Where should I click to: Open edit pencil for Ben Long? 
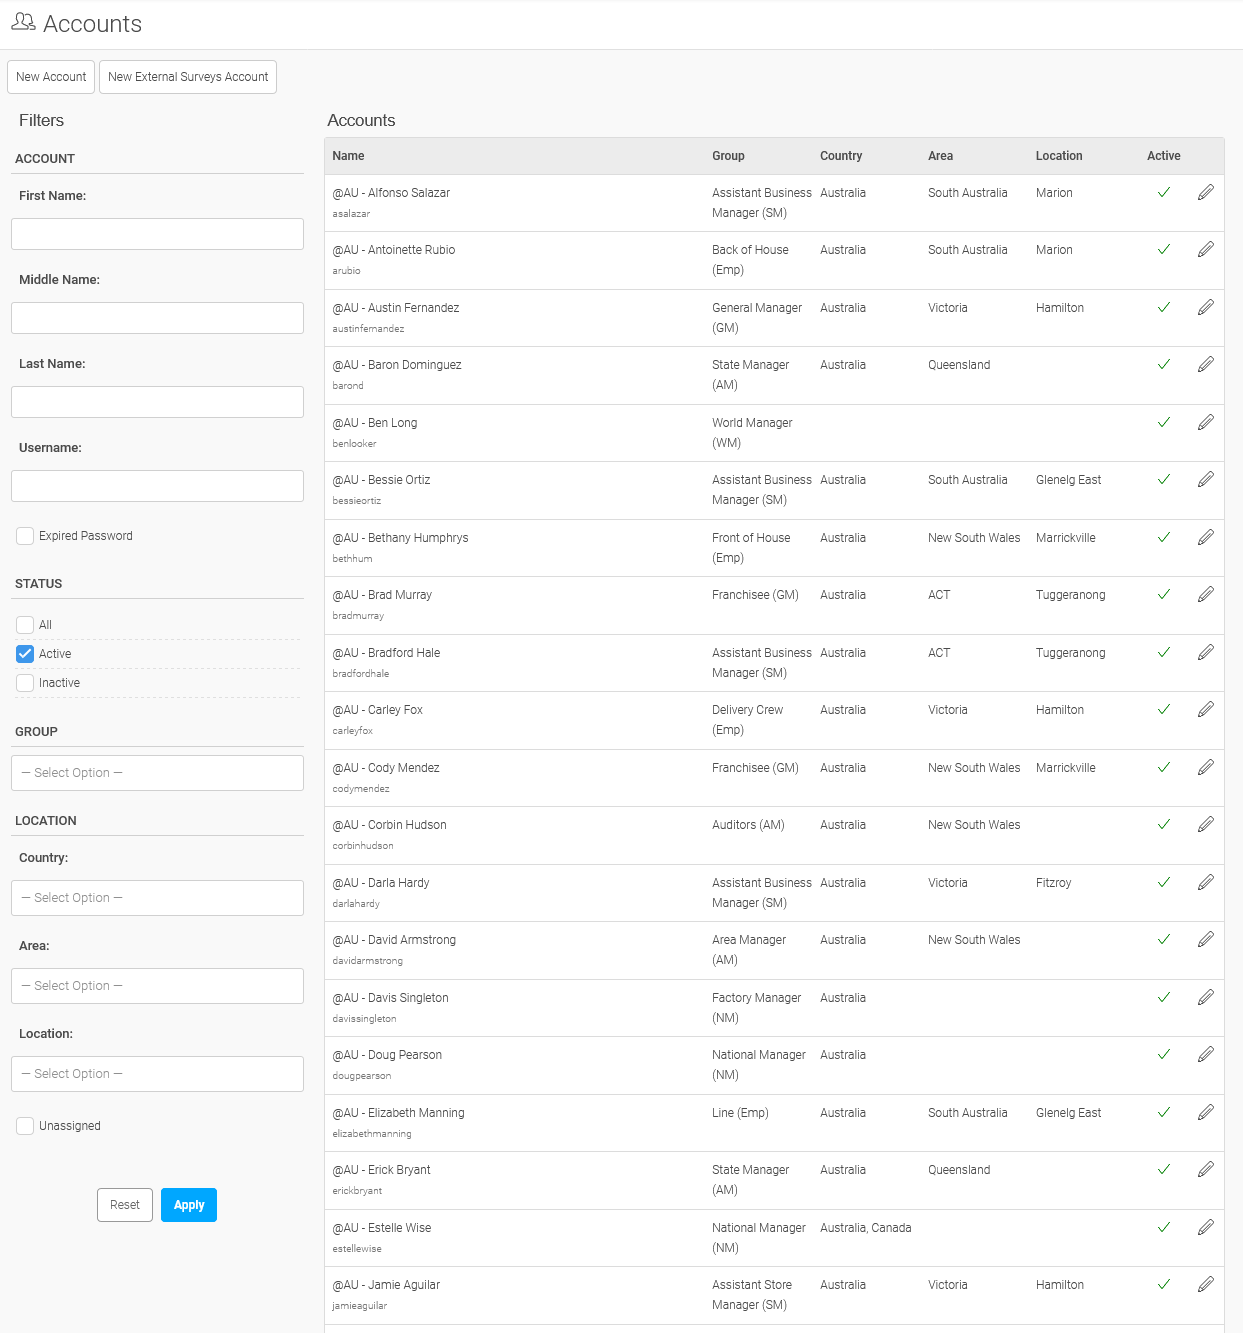[x=1206, y=422]
